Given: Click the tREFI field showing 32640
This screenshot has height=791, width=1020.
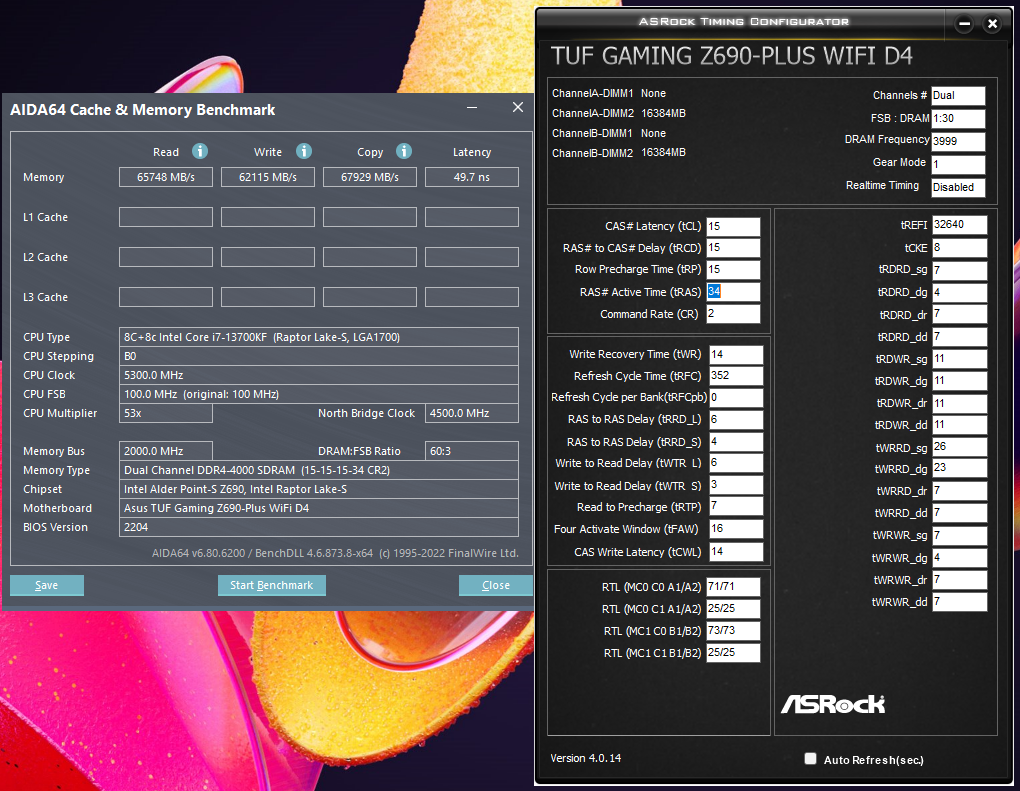Looking at the screenshot, I should click(960, 225).
